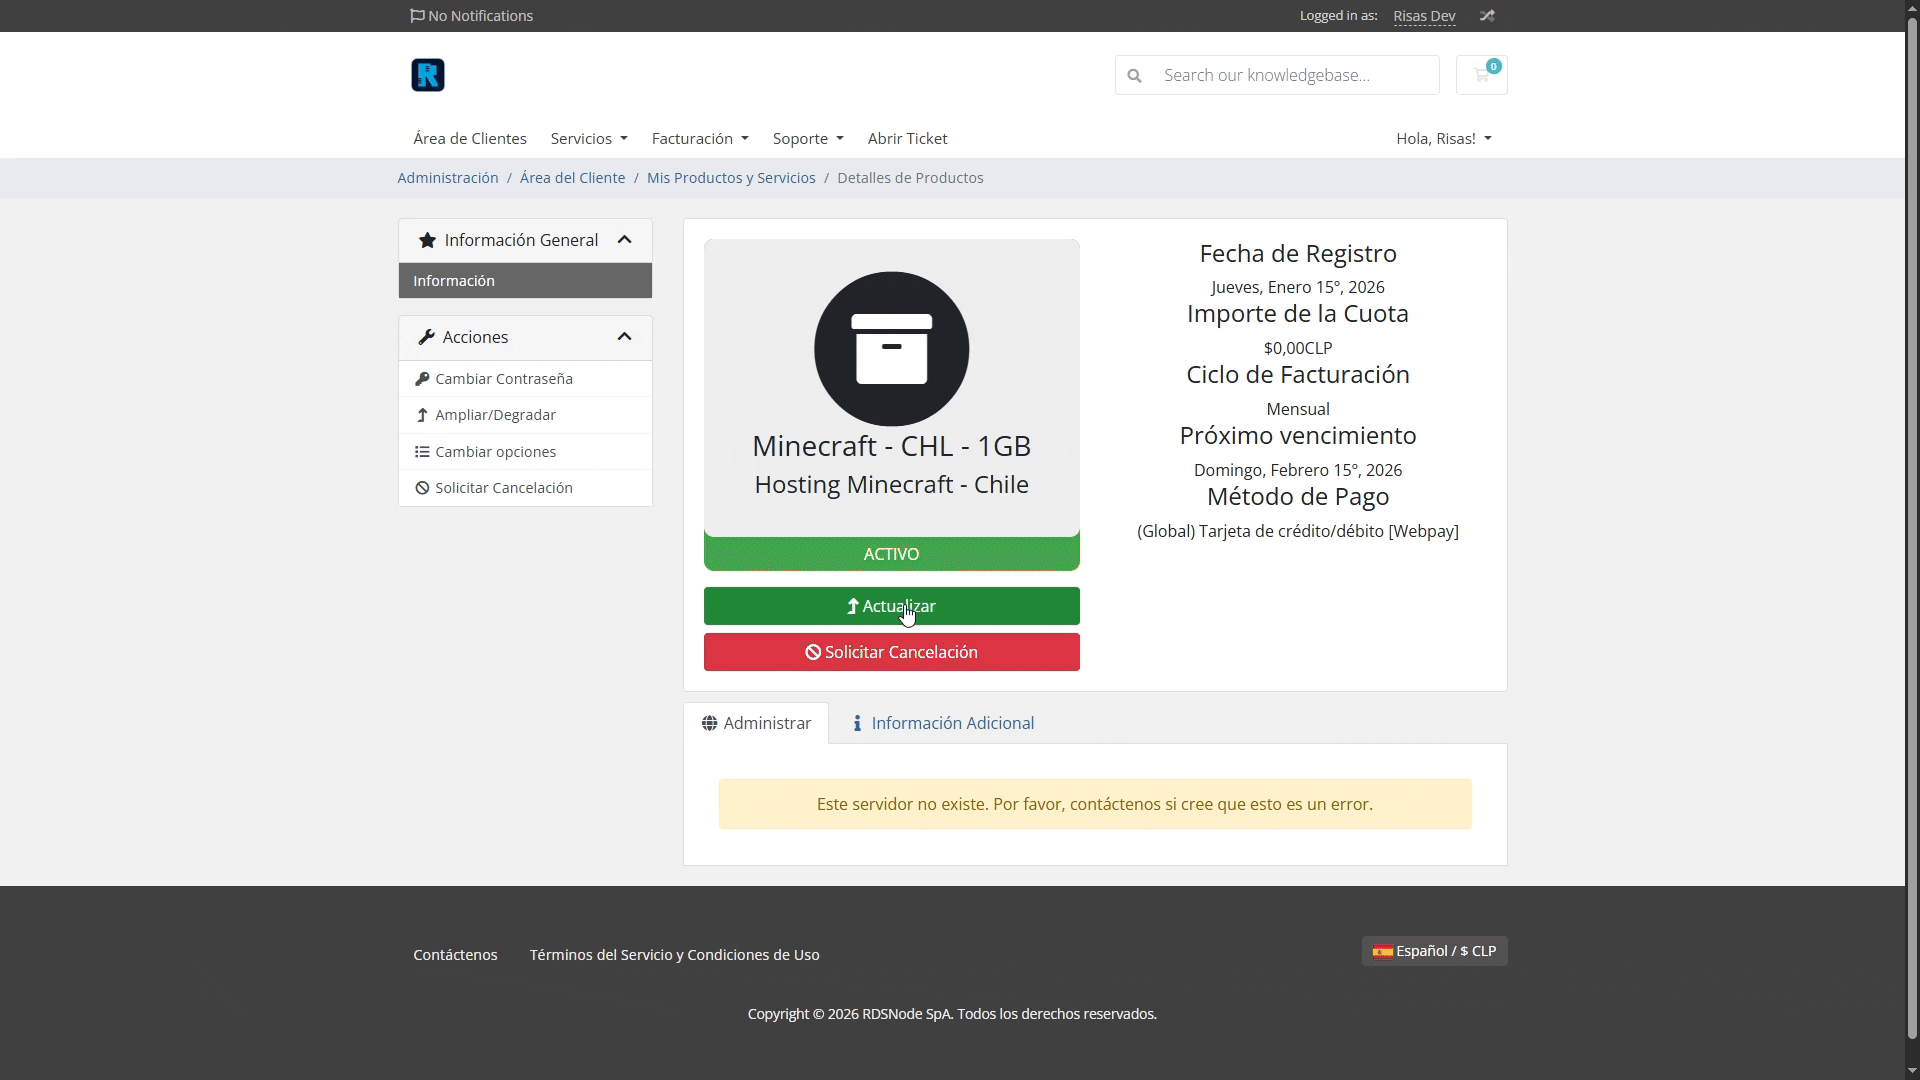
Task: Collapse the Información General panel
Action: tap(625, 240)
